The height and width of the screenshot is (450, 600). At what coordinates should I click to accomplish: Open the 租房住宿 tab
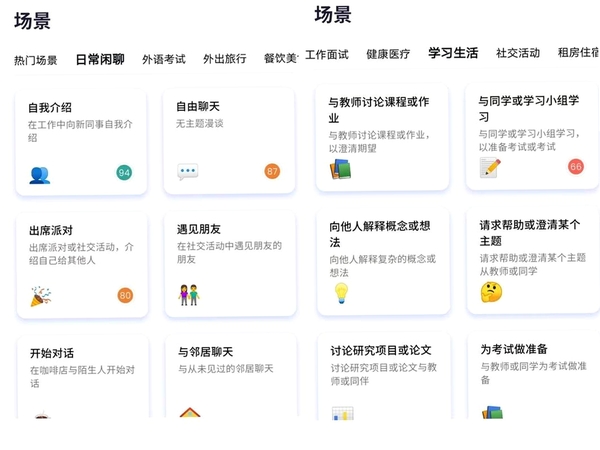(x=579, y=52)
